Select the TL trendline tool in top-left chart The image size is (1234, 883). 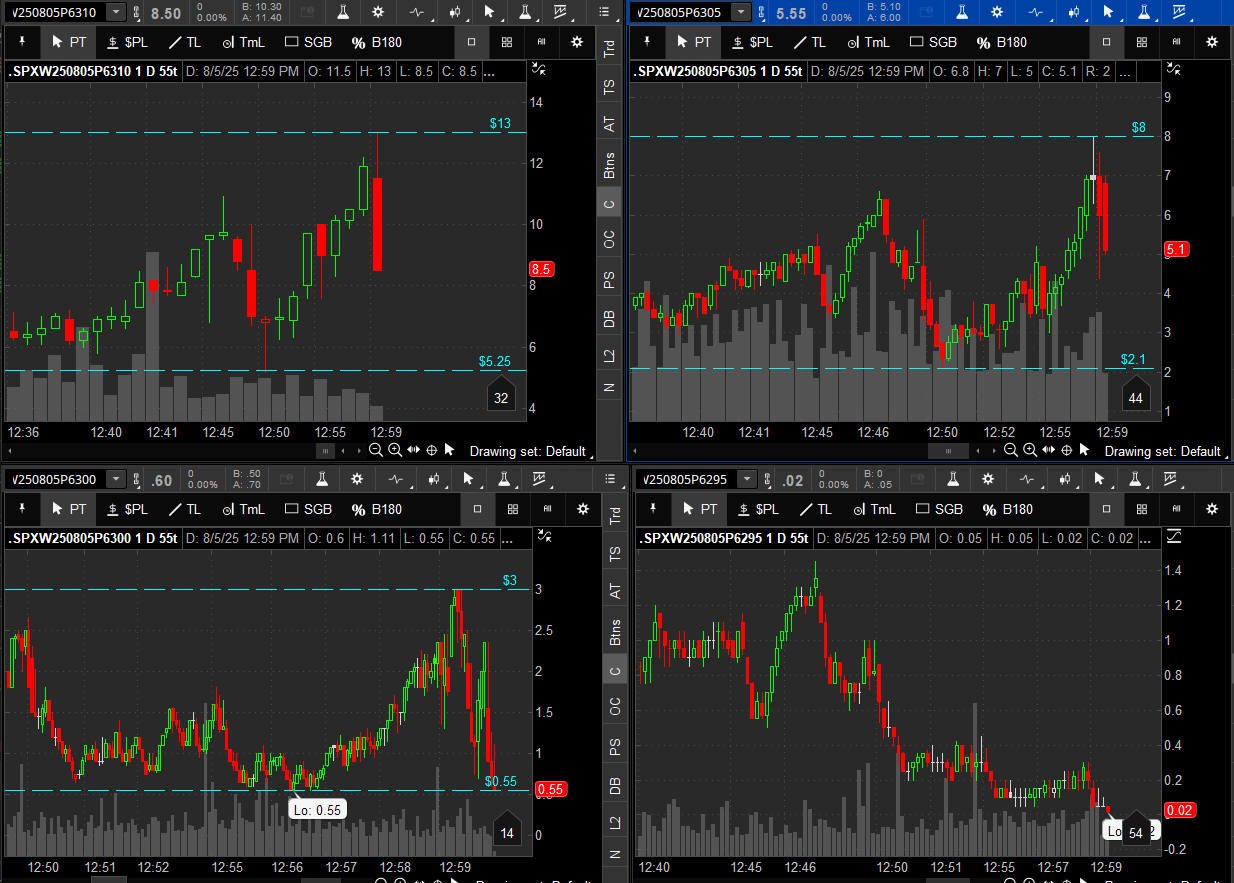[x=184, y=42]
